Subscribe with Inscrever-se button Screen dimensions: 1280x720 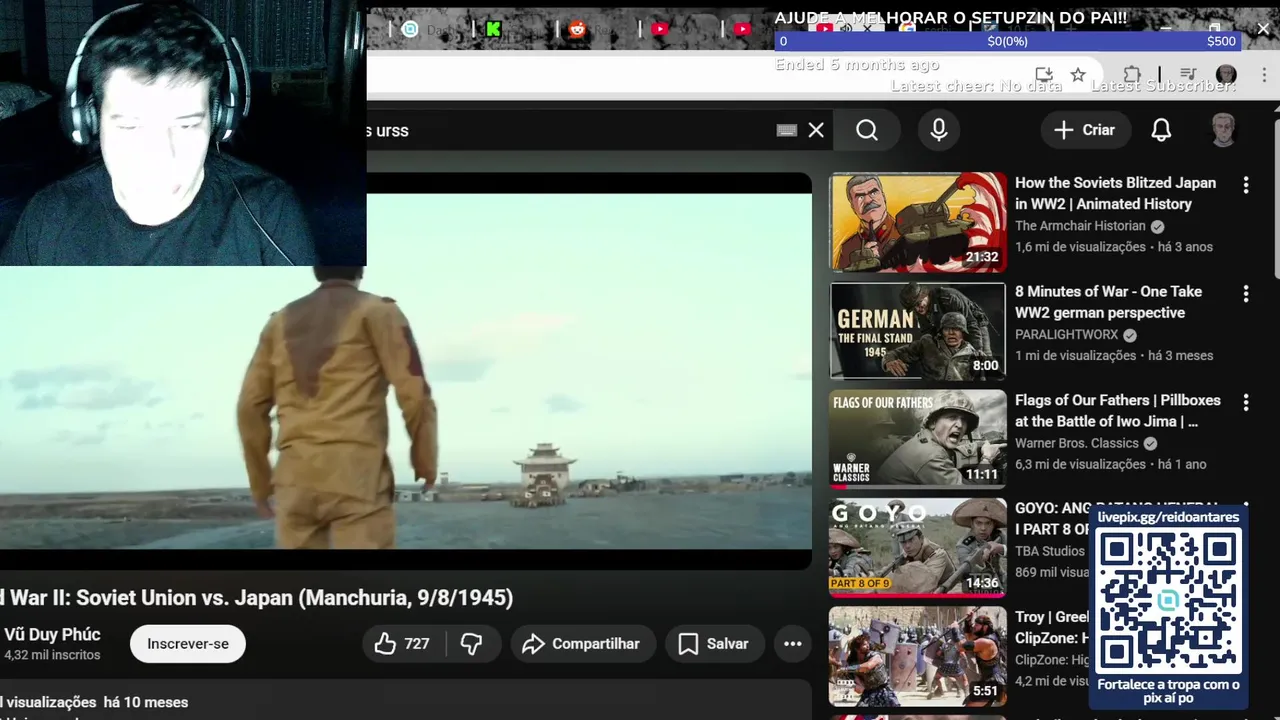pos(188,644)
